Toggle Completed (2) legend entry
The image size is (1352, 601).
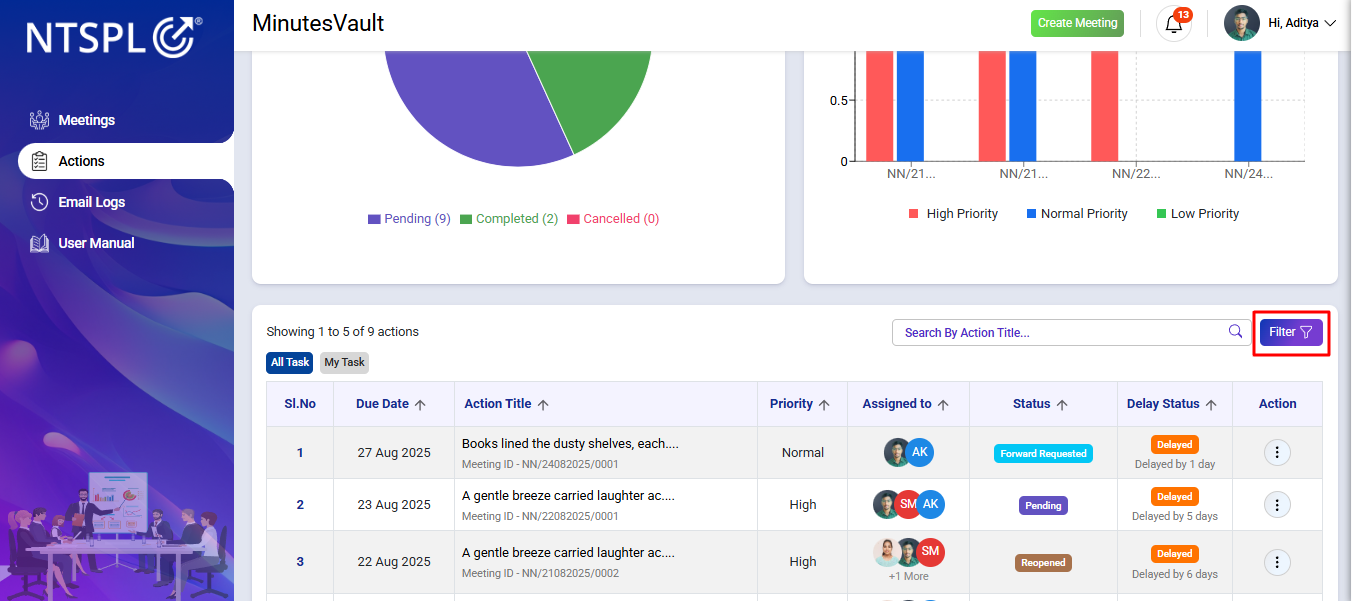[509, 219]
